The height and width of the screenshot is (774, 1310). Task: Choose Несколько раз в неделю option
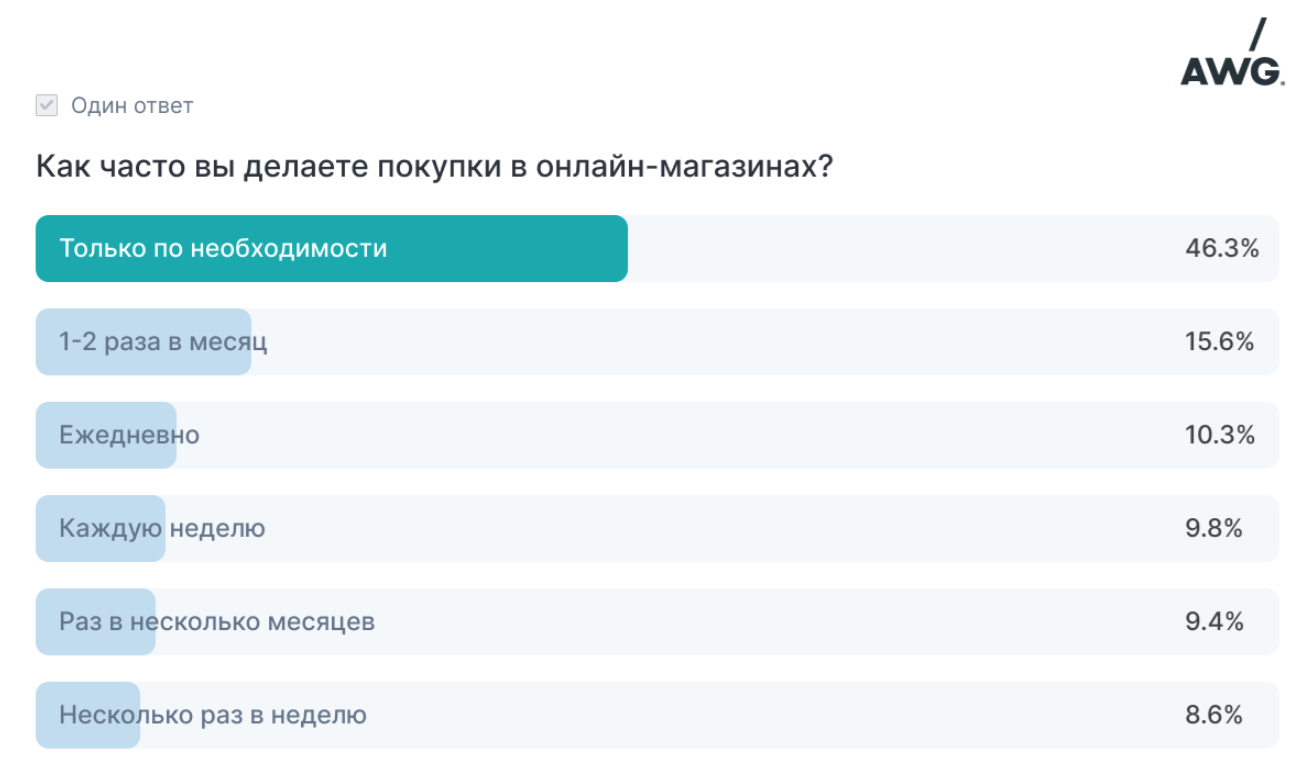[x=657, y=715]
